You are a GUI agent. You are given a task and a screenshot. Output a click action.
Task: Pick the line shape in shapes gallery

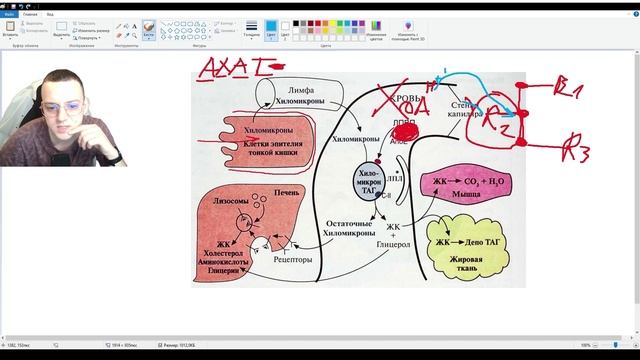pos(163,24)
